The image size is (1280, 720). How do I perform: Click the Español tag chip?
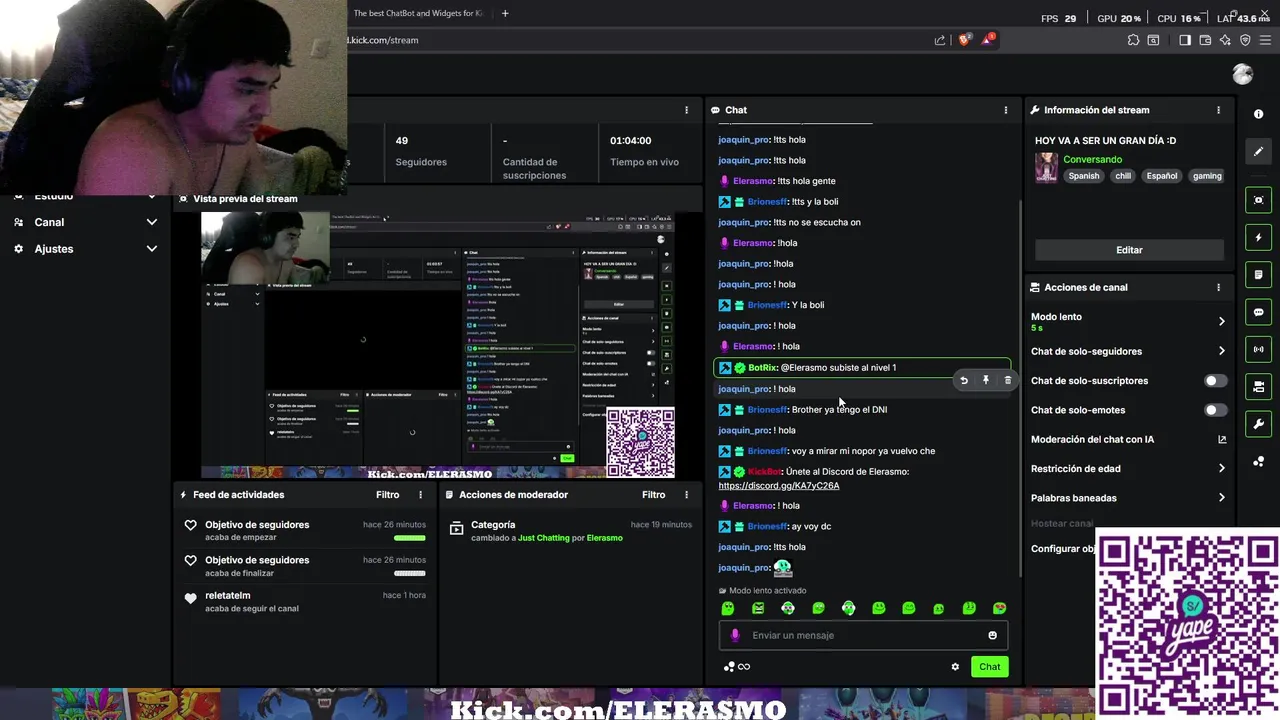(x=1162, y=176)
